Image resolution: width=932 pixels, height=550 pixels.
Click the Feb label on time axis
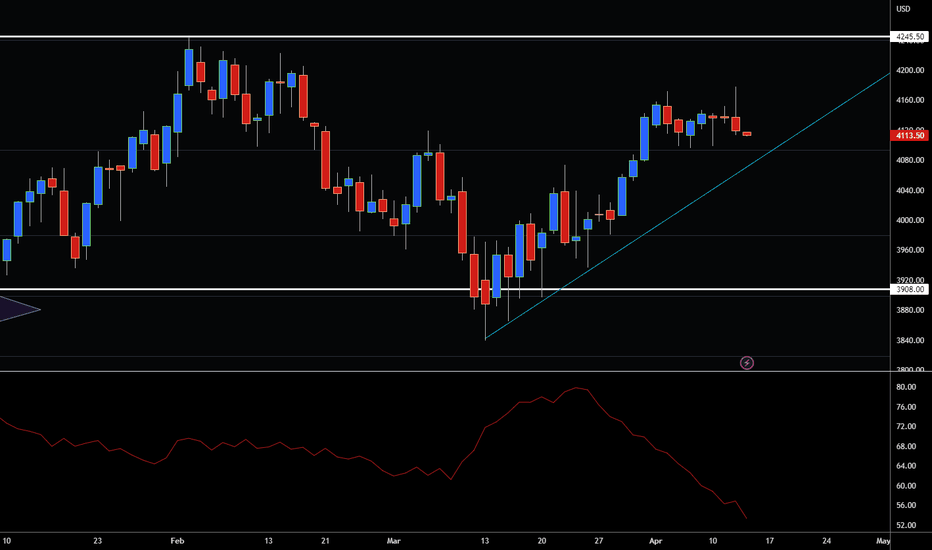click(177, 540)
